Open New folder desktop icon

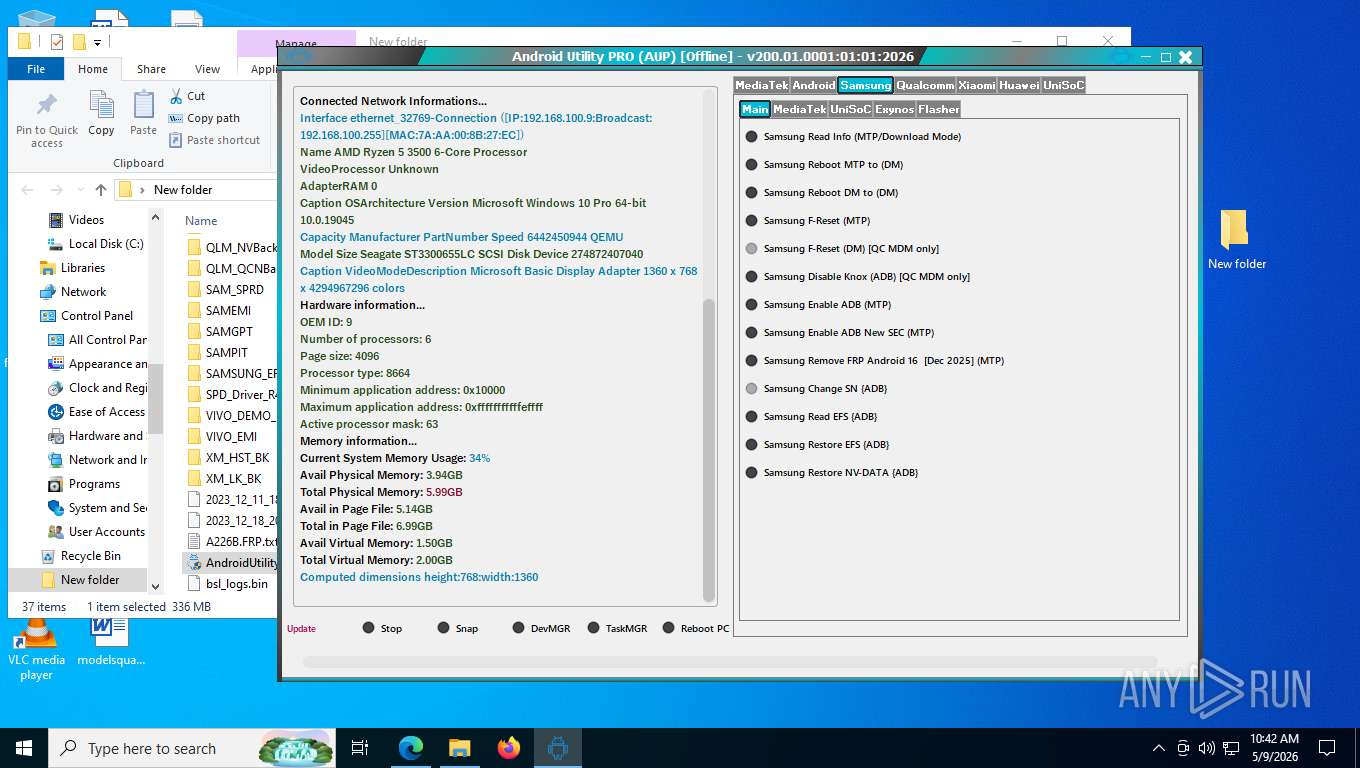[x=1236, y=240]
